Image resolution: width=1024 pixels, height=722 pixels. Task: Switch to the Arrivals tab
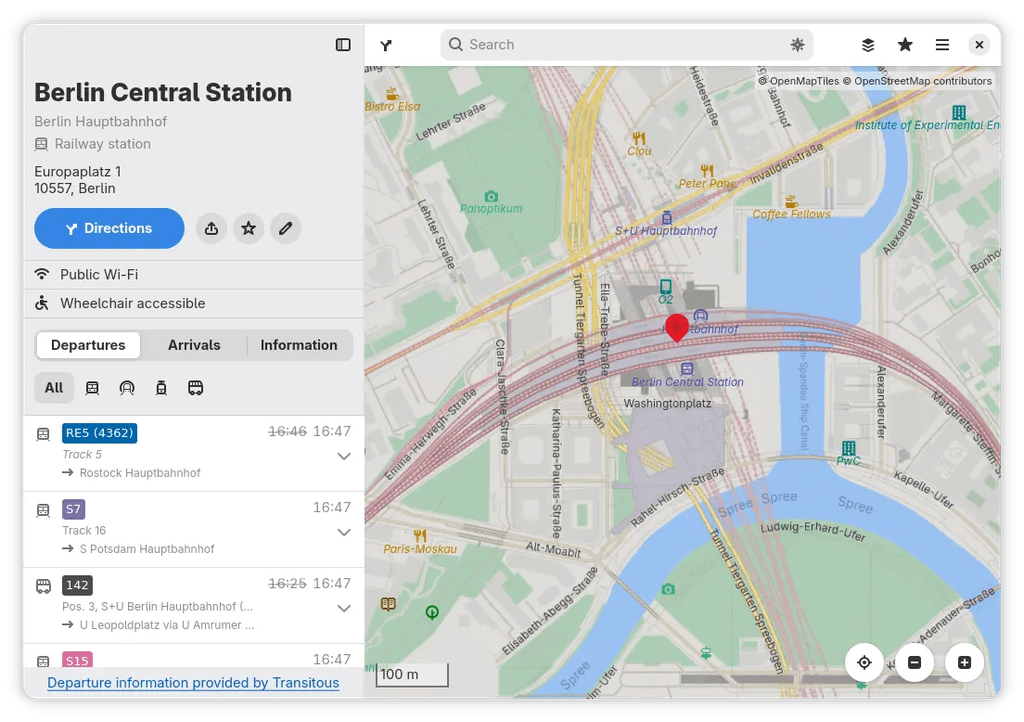194,345
